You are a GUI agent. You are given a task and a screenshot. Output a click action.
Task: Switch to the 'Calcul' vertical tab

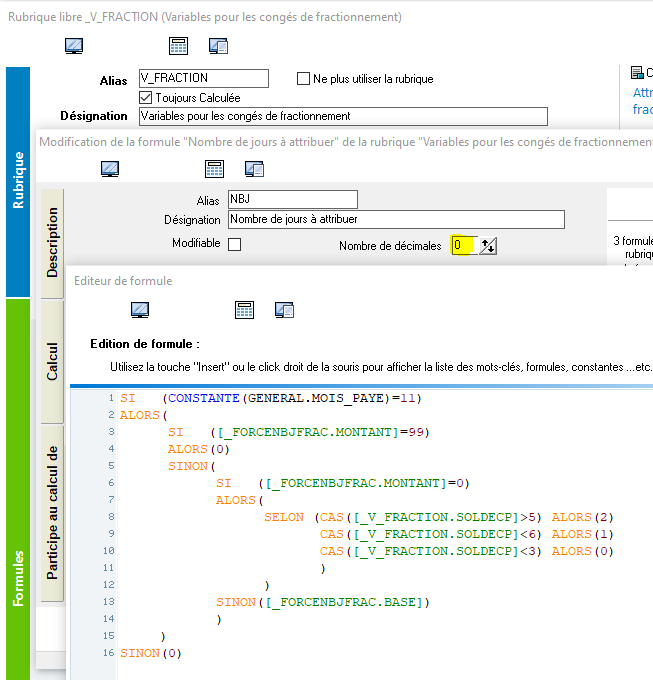53,362
